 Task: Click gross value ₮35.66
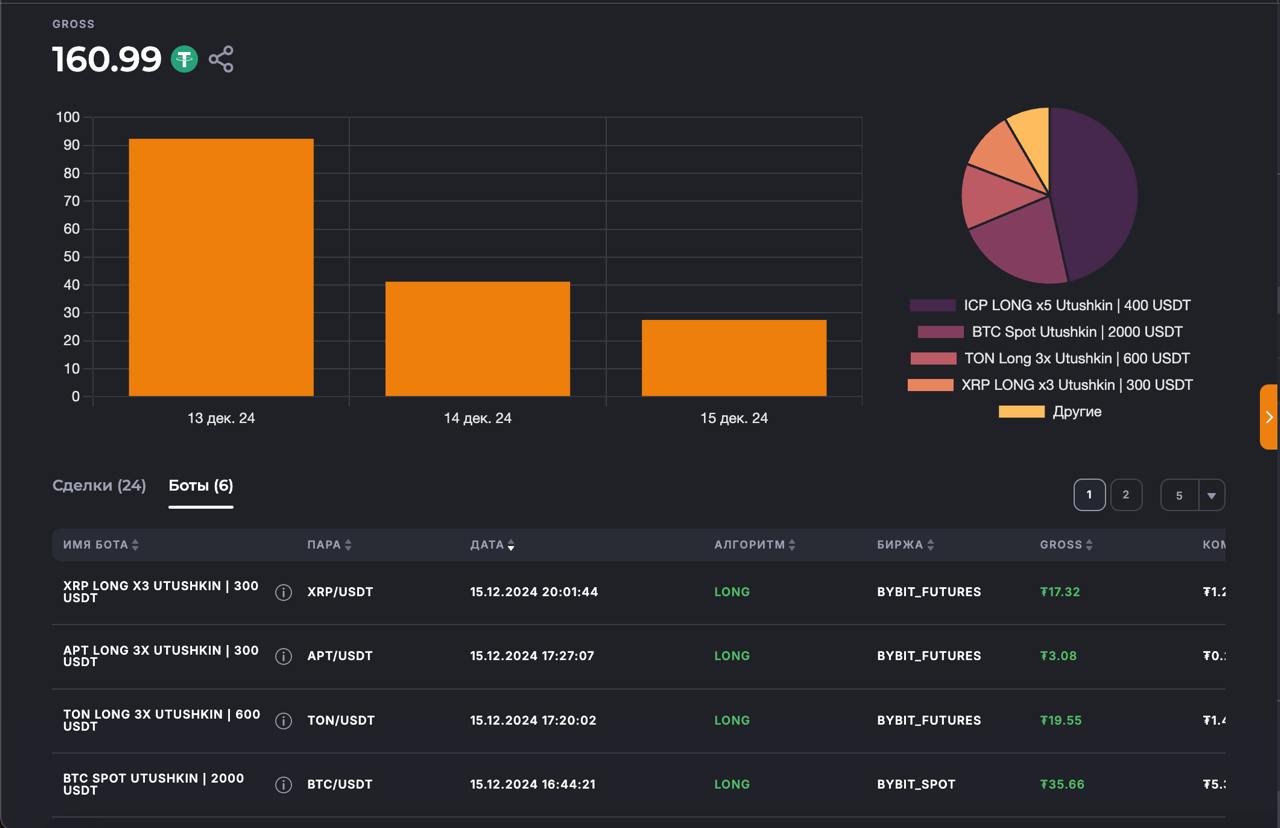(1062, 784)
